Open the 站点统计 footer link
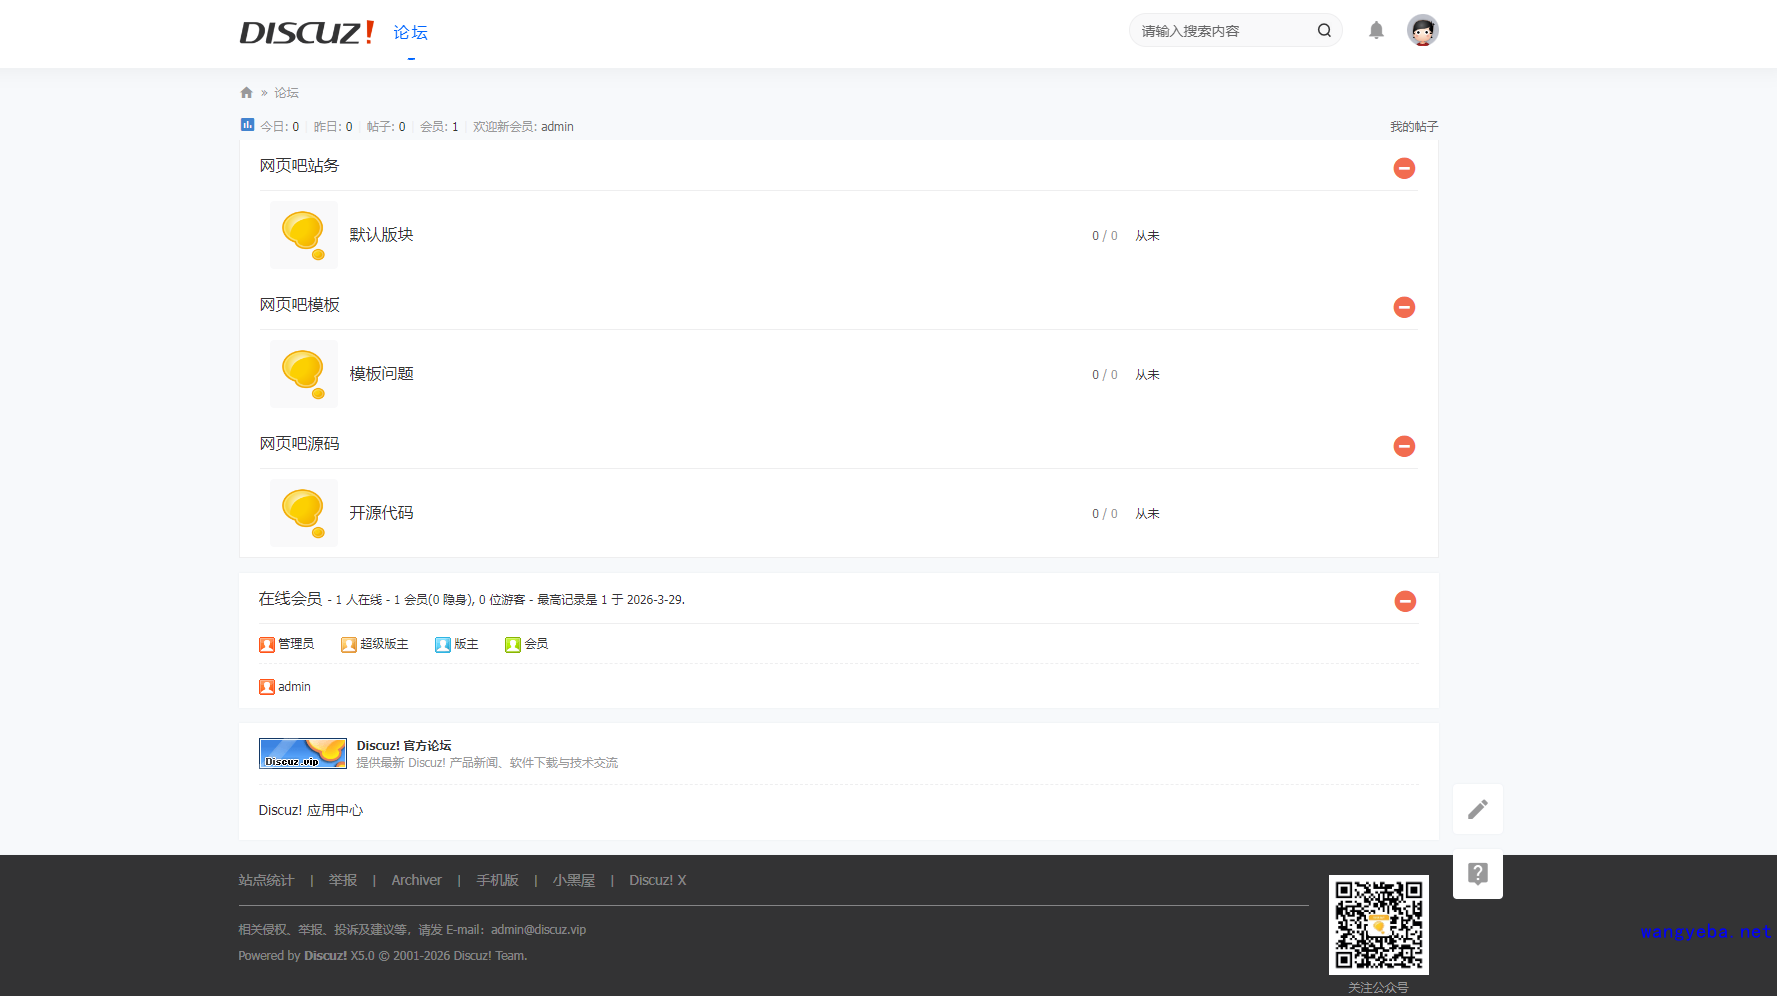 click(x=266, y=881)
